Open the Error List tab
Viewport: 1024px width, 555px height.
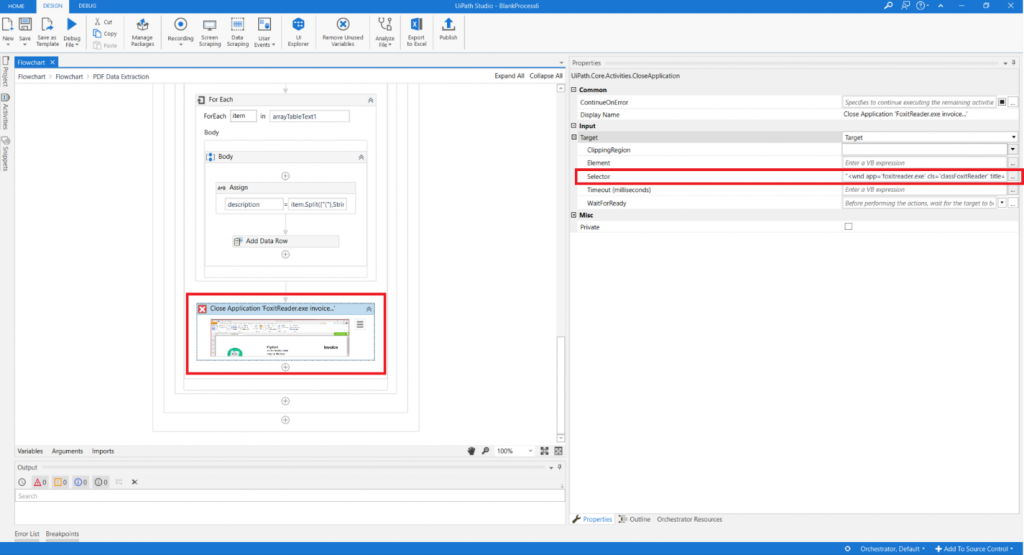click(x=27, y=533)
